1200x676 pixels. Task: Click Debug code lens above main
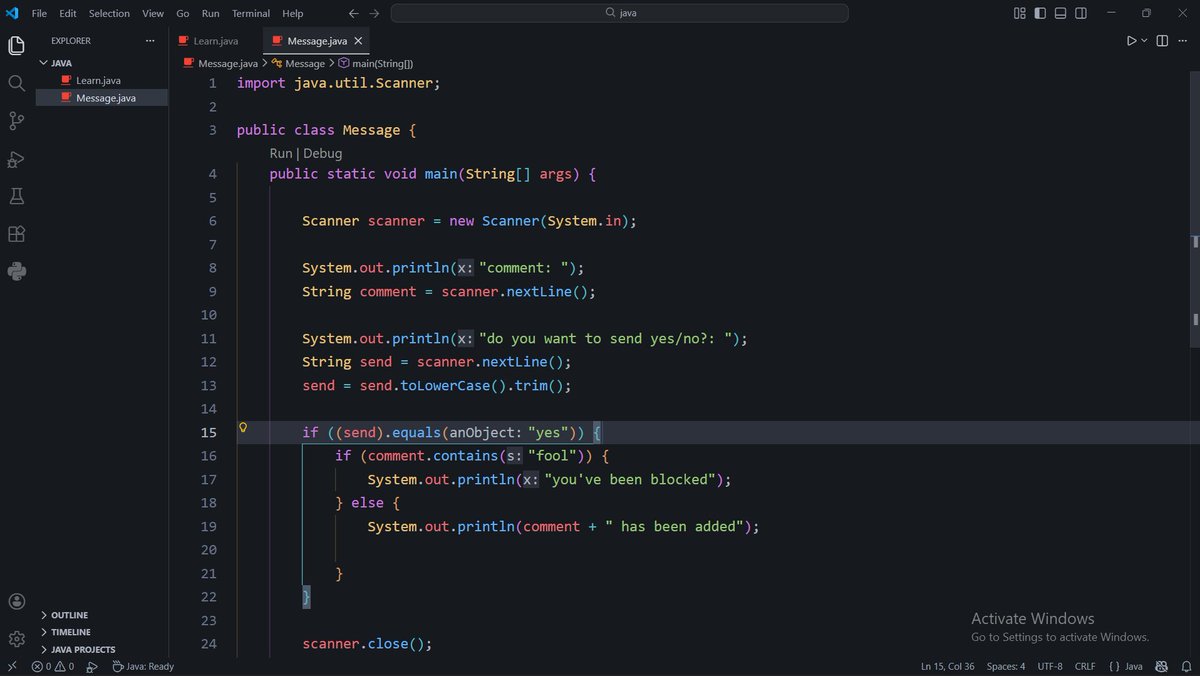pyautogui.click(x=322, y=153)
